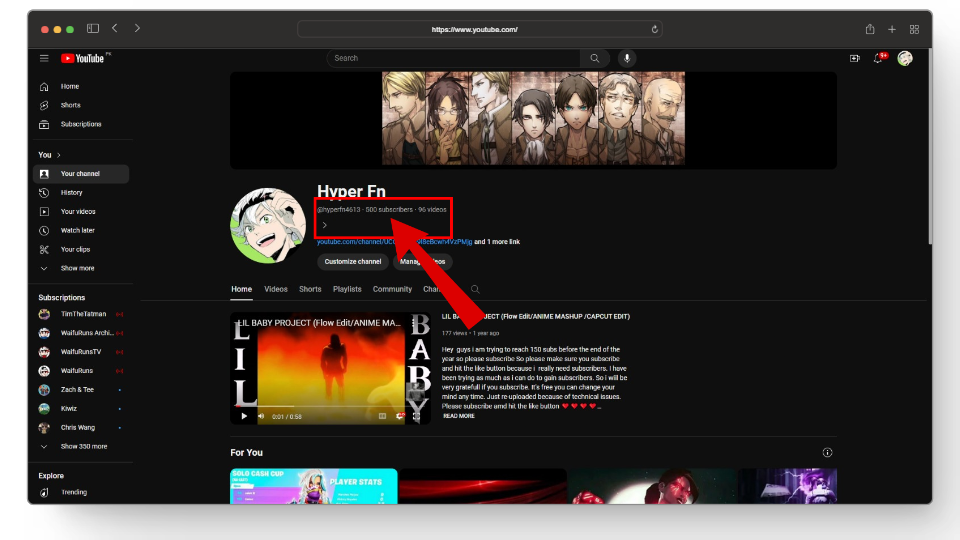Click the browser address bar

pos(479,29)
